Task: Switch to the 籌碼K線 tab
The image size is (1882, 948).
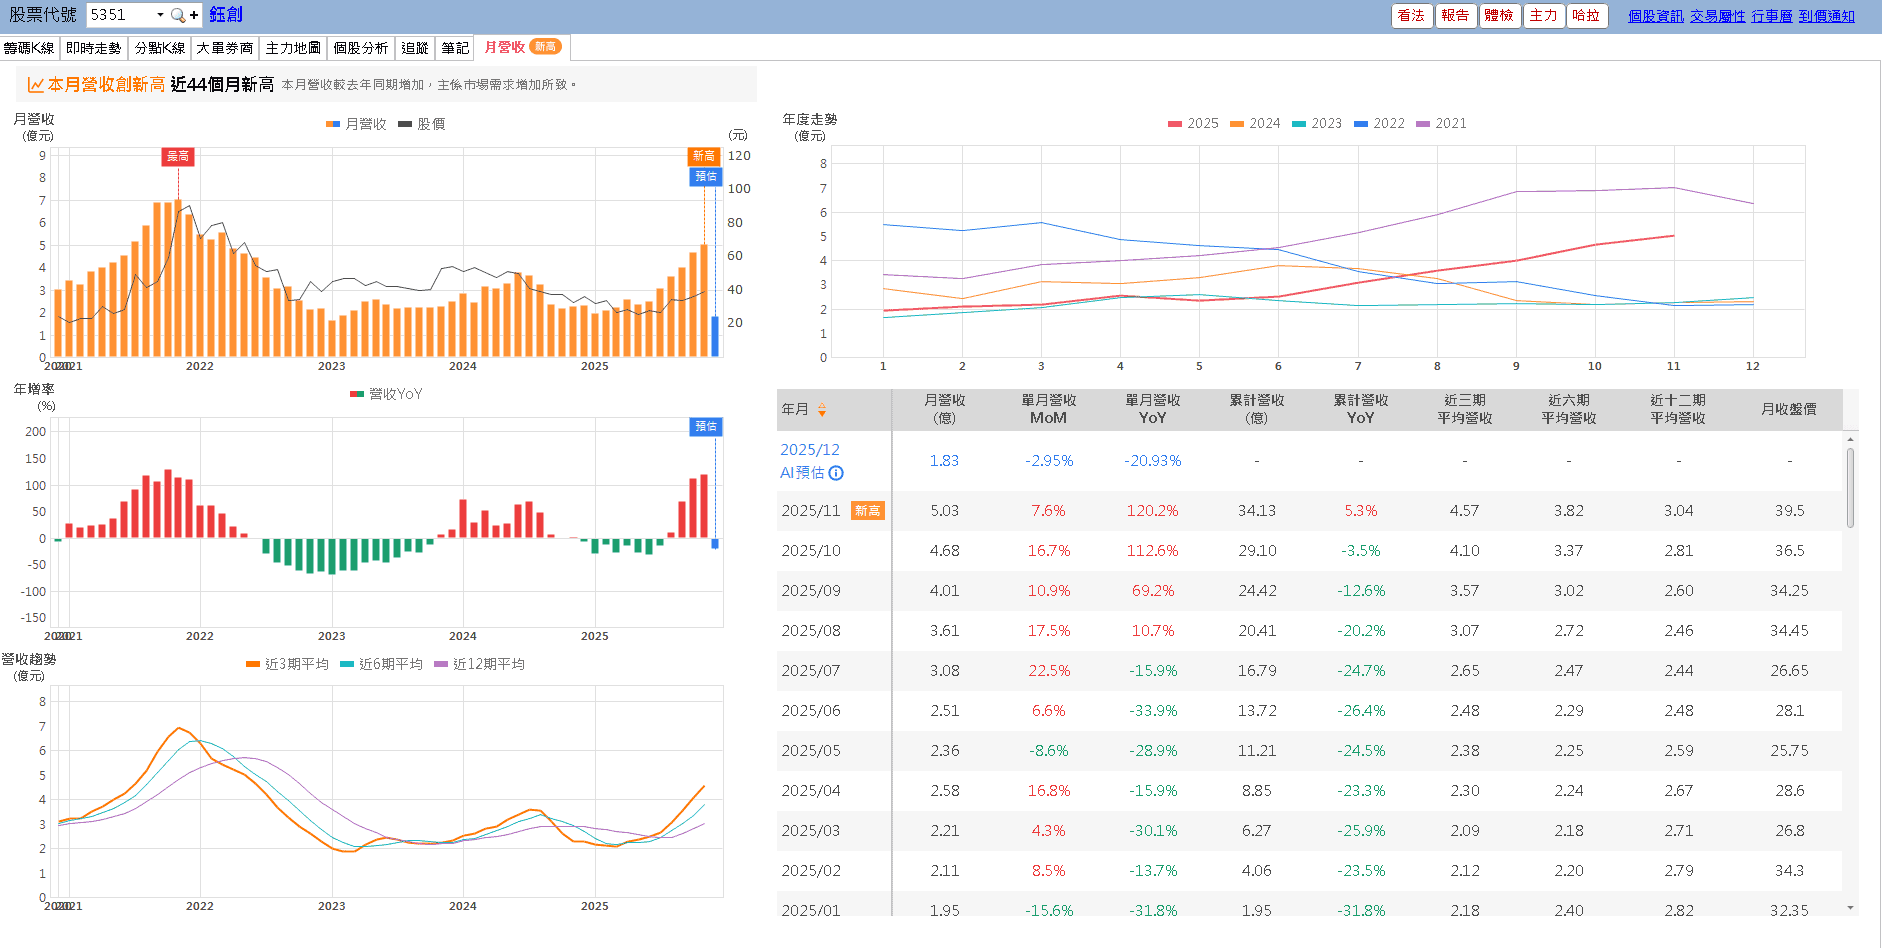Action: (29, 48)
